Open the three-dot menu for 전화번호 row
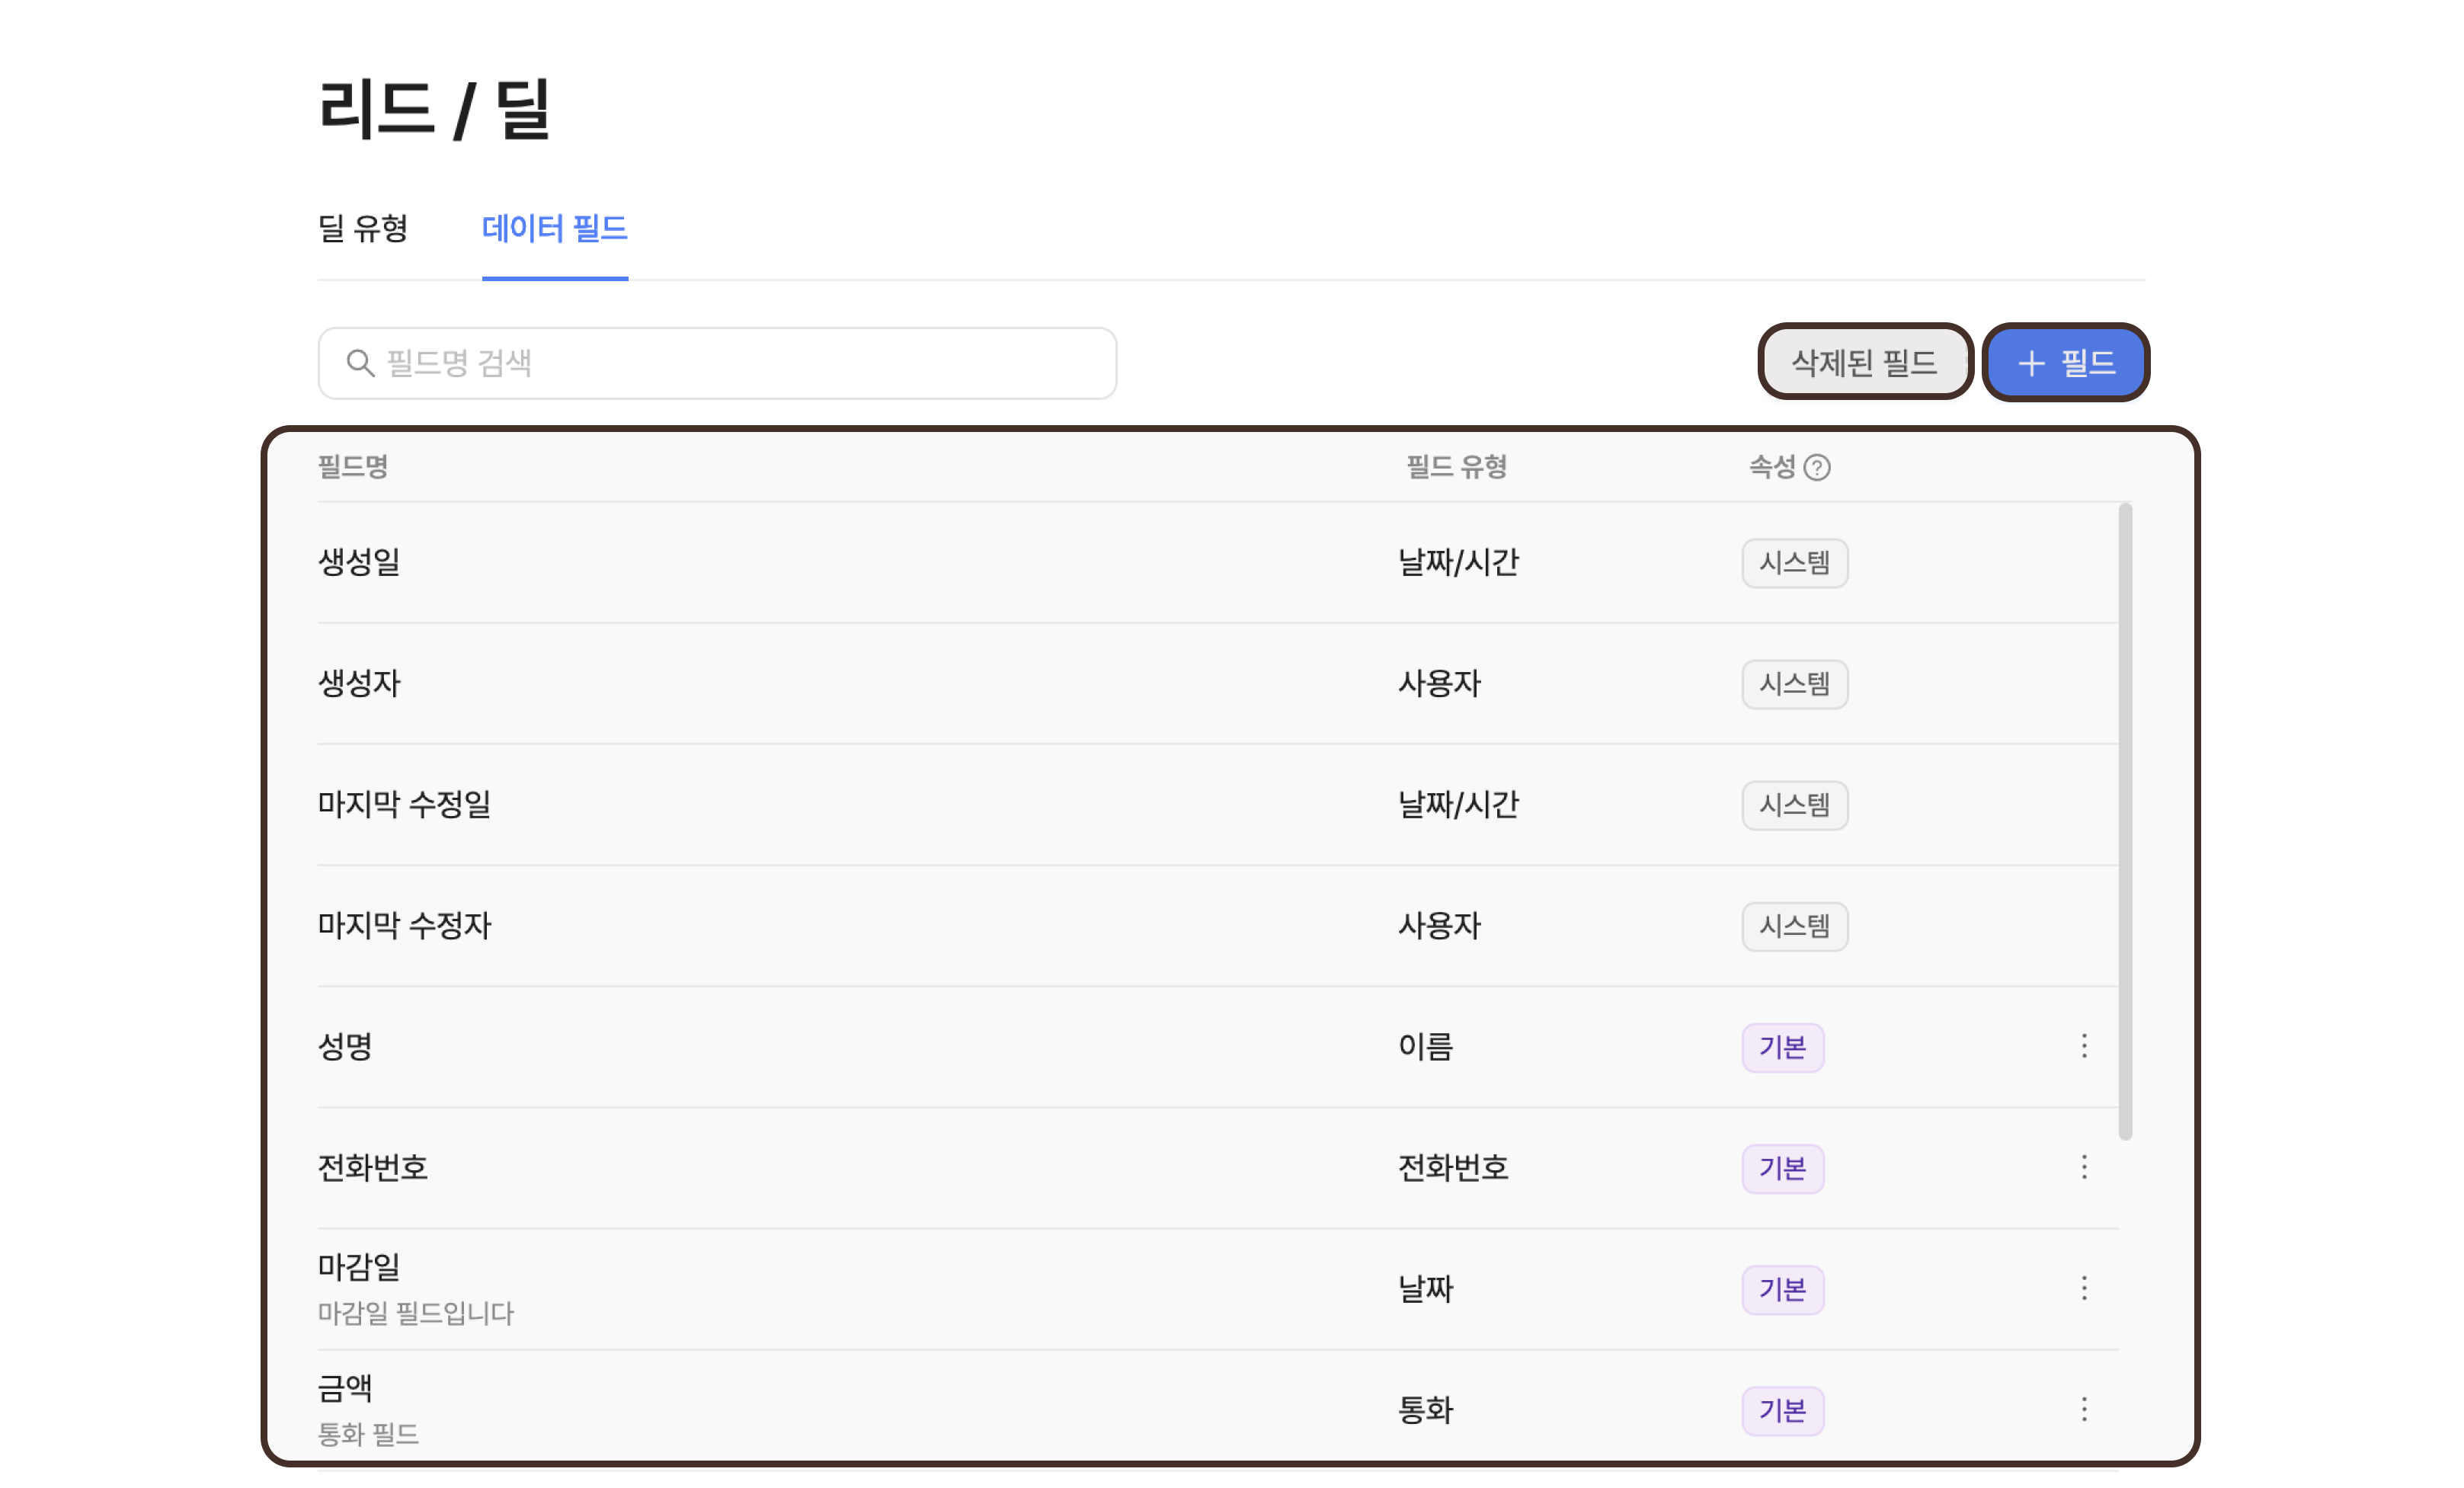 [2084, 1167]
